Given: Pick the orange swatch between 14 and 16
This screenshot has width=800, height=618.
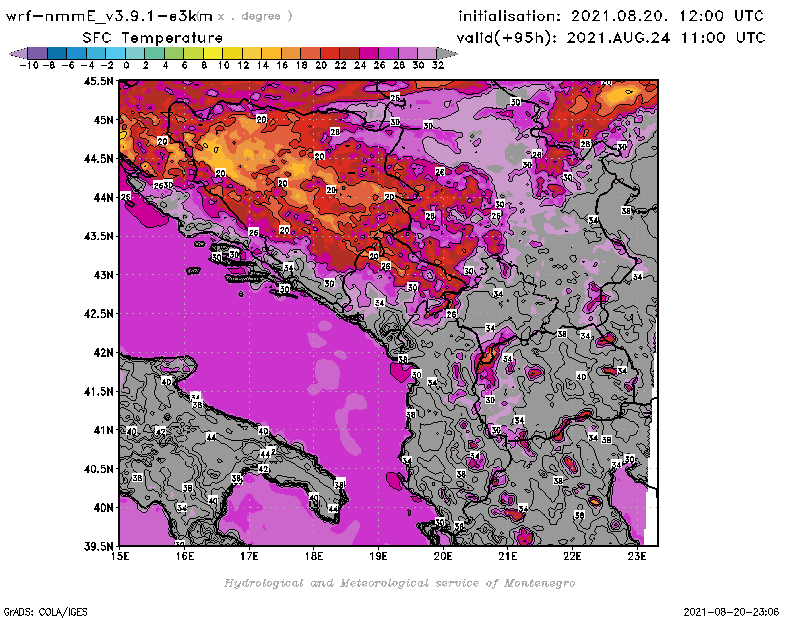Looking at the screenshot, I should point(272,54).
